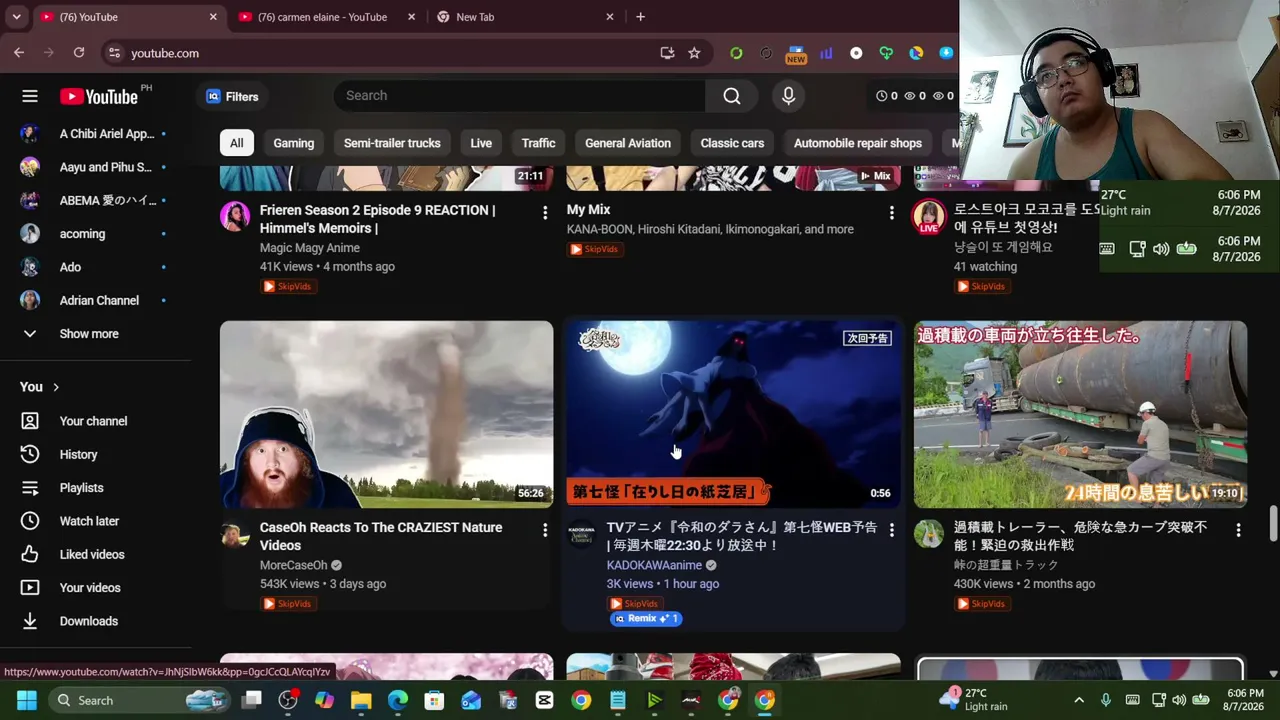Start voice search with microphone icon
Viewport: 1280px width, 720px height.
point(788,96)
